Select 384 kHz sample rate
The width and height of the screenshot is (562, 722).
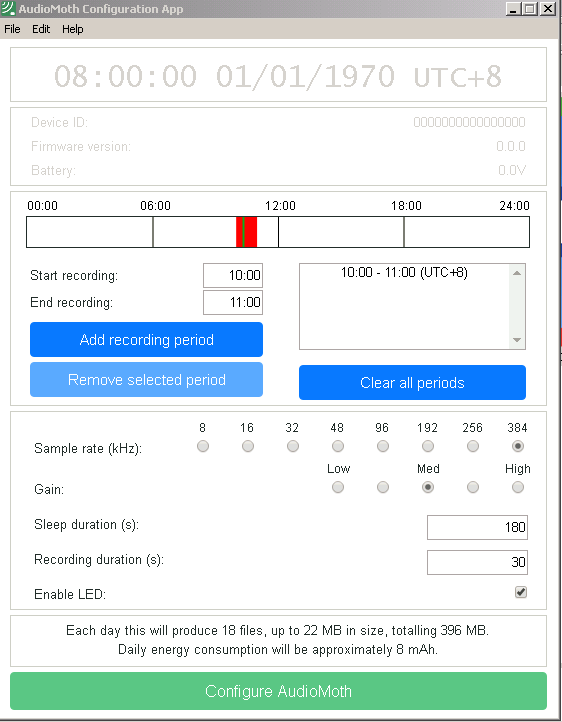click(x=518, y=446)
